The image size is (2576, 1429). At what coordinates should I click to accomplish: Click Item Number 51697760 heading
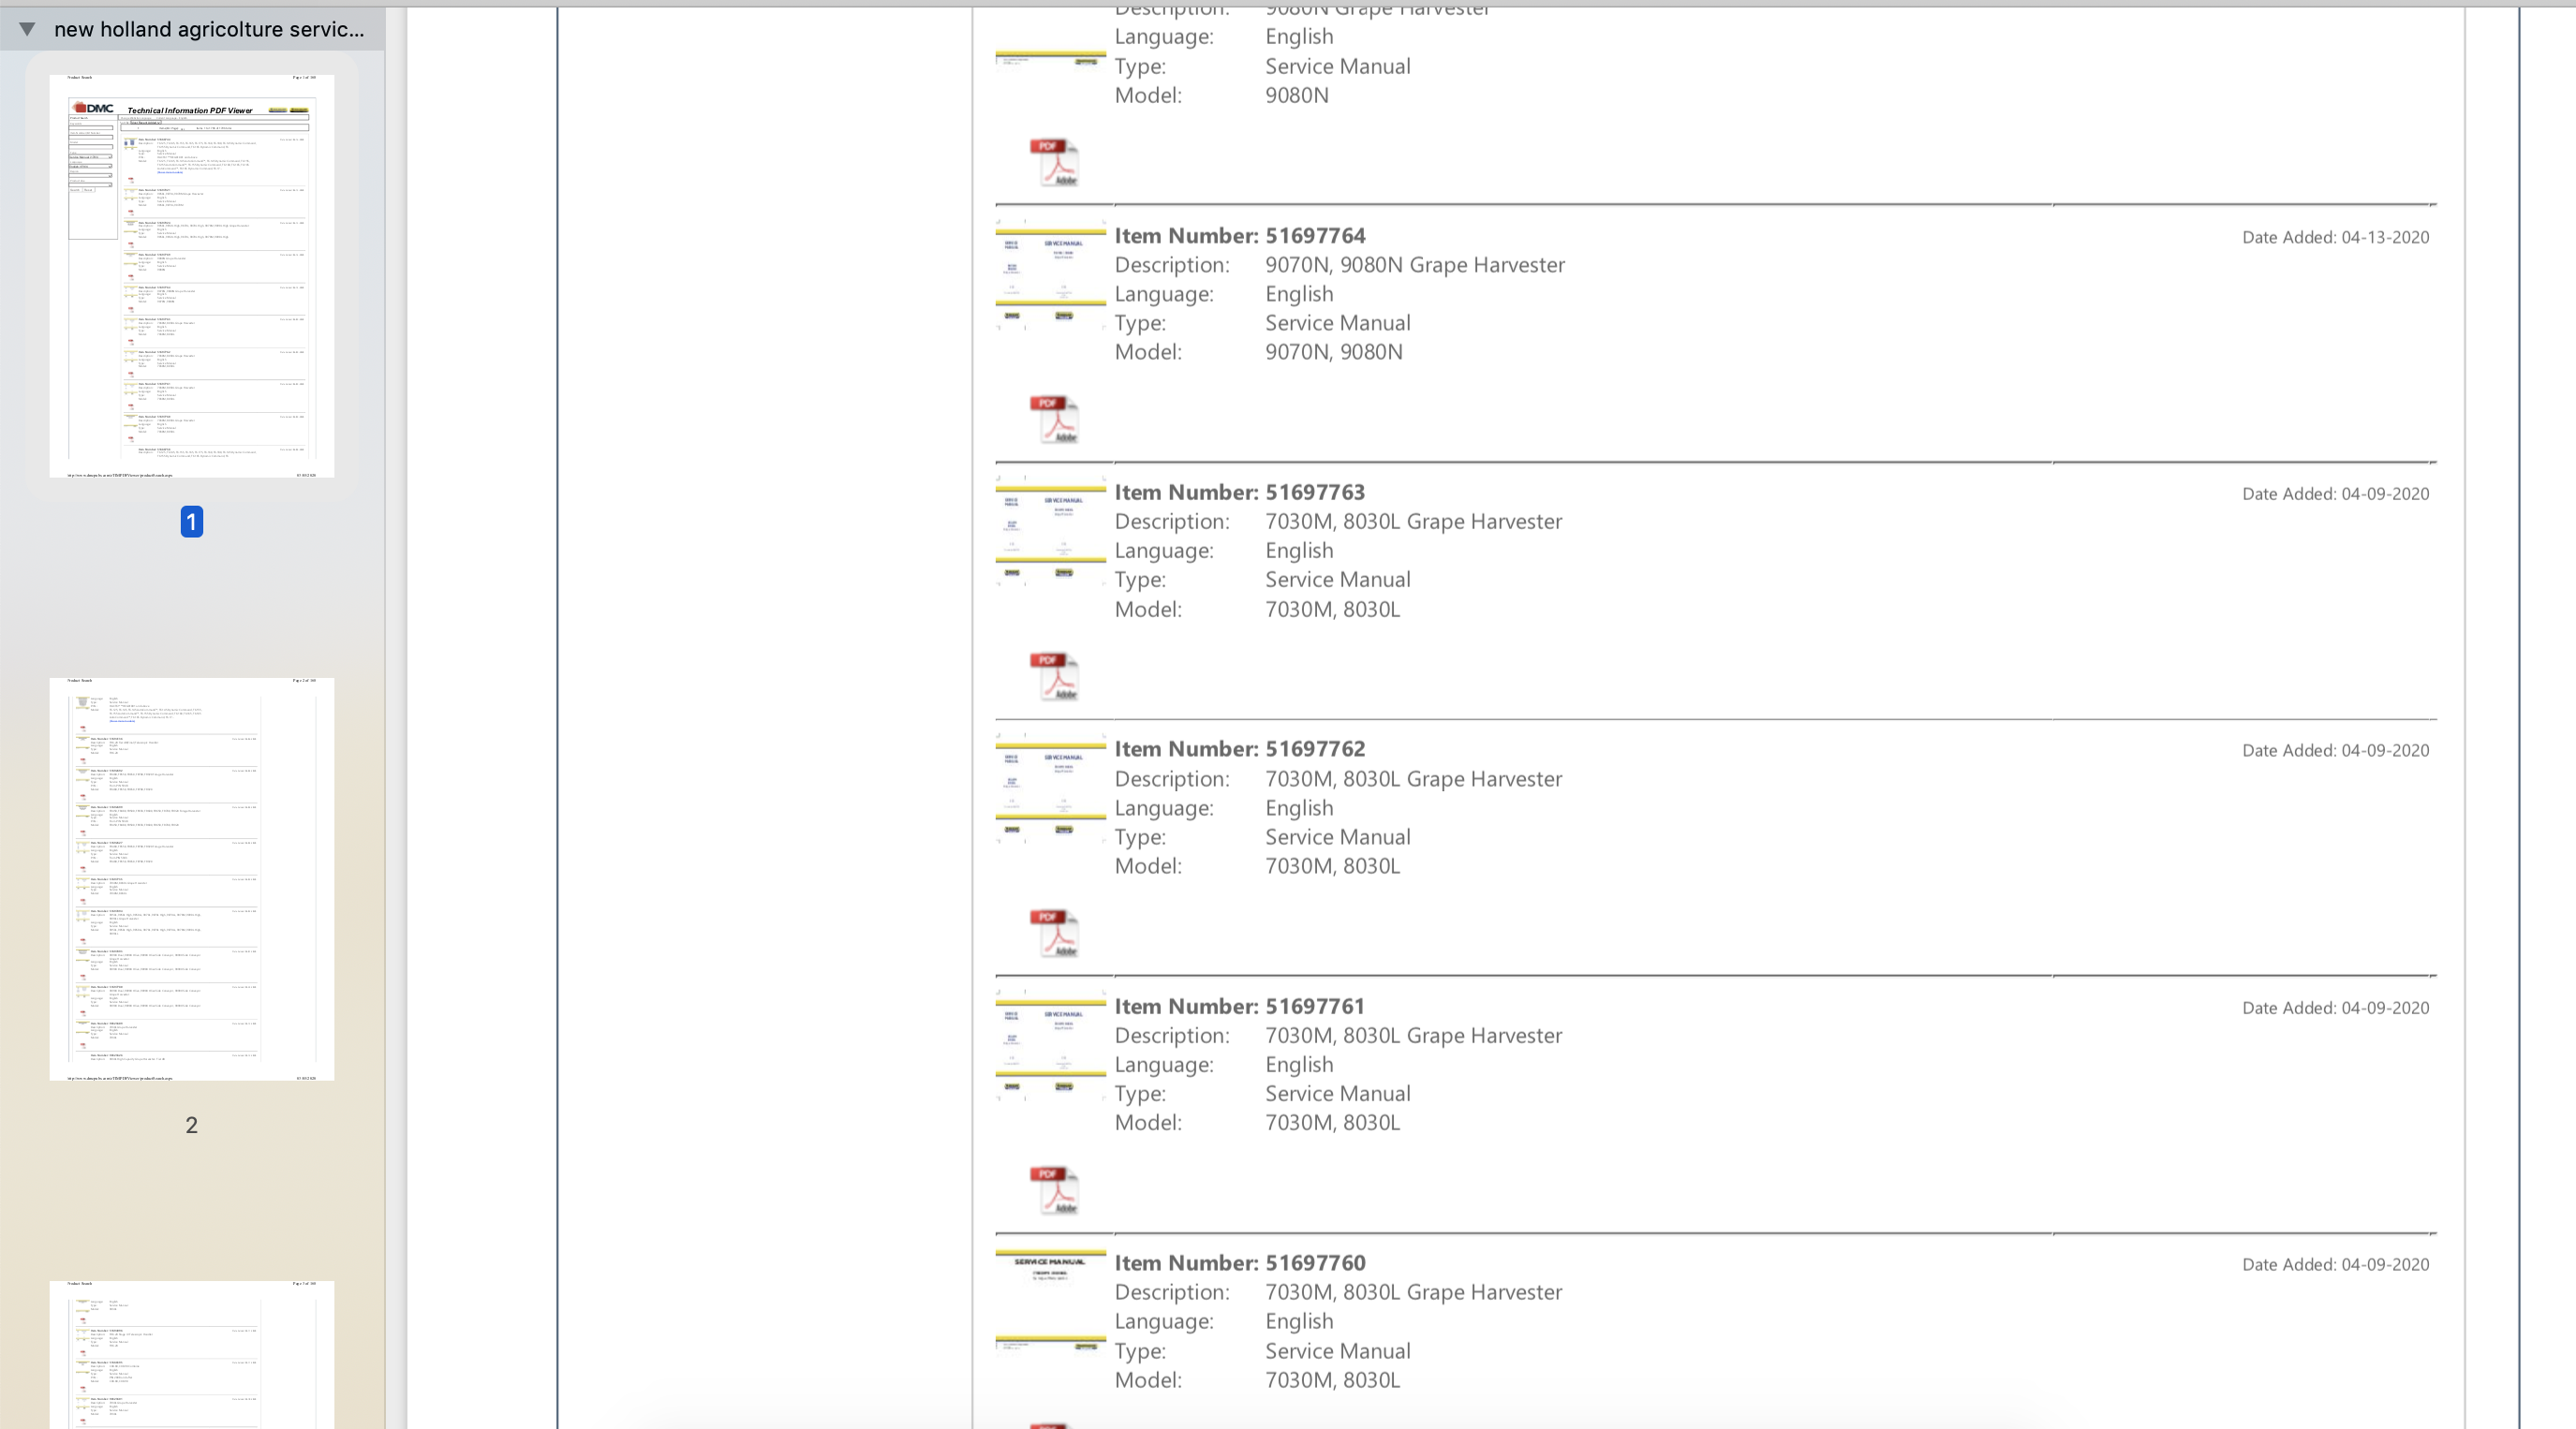point(1239,1263)
